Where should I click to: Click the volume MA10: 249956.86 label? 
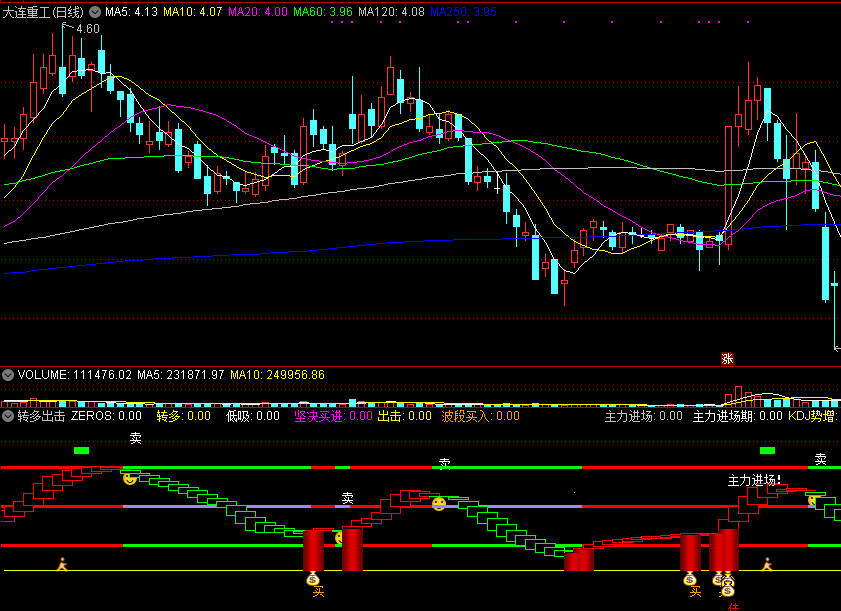click(x=277, y=375)
